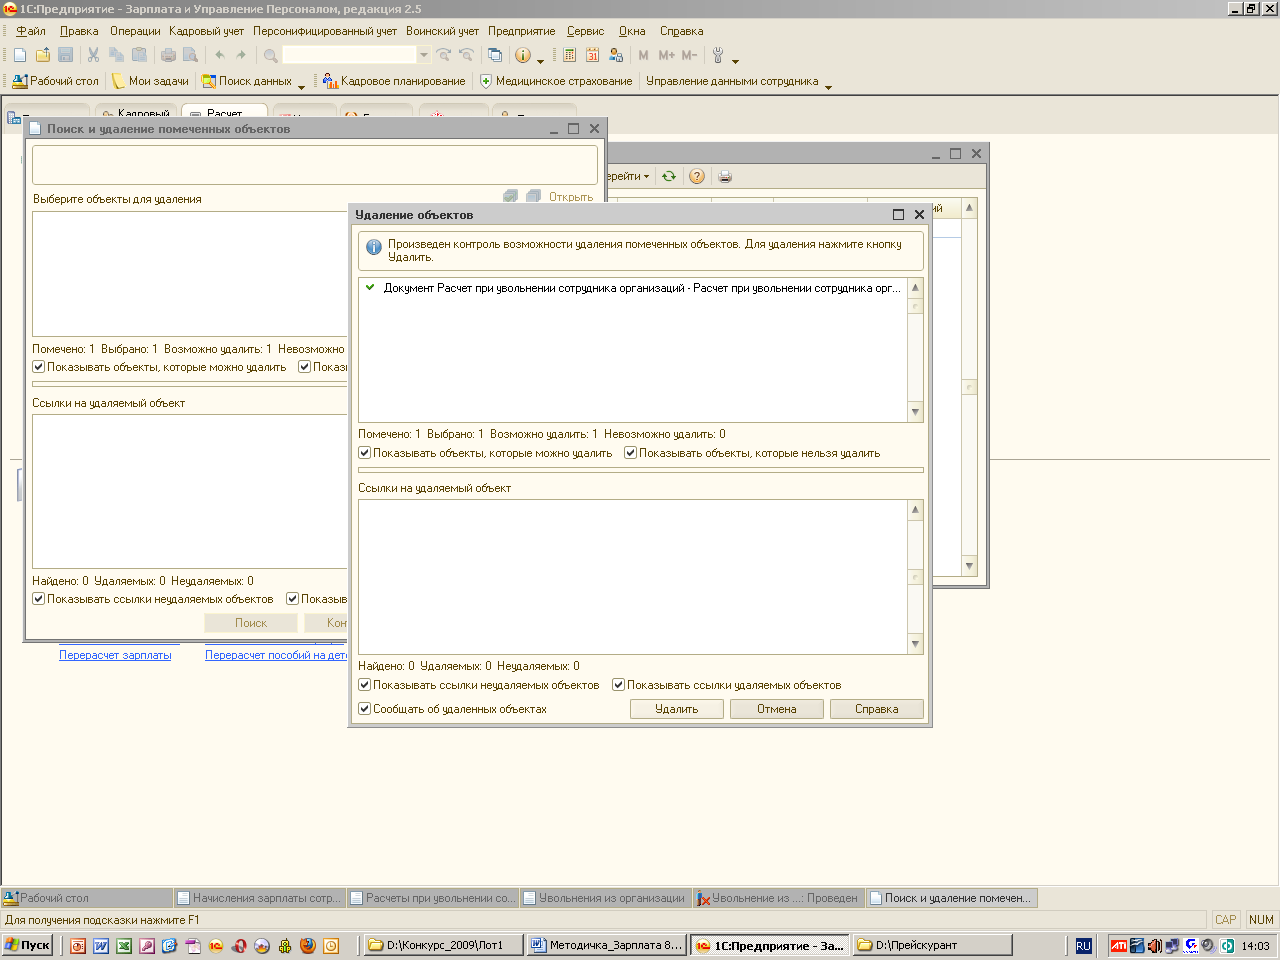Toggle 'Показывать ссылки неудаляемых объектов' in Удаление объектов
This screenshot has width=1280, height=960.
[365, 685]
